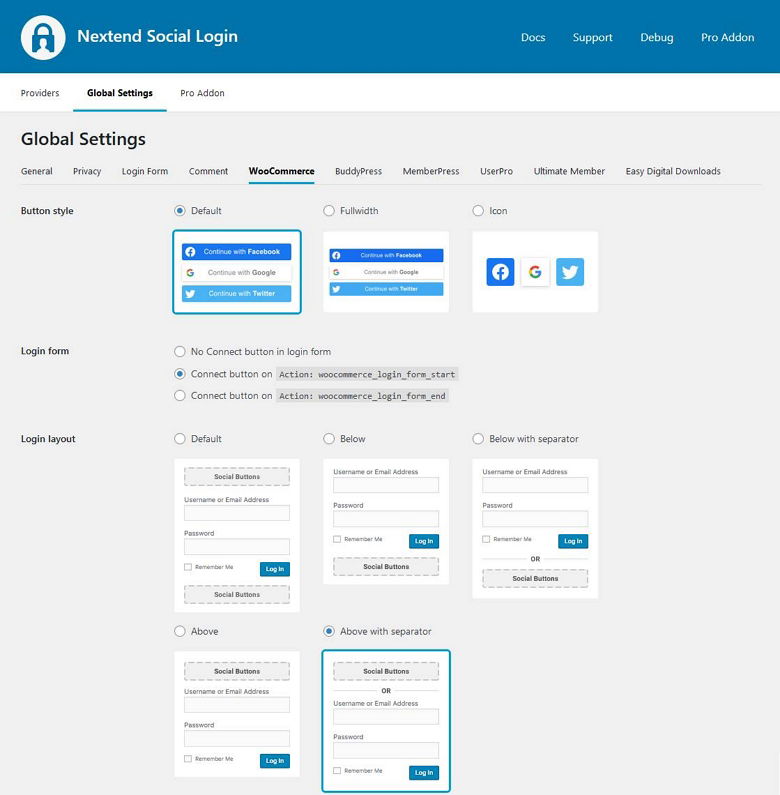Click Continue with Facebook in Fullwidth preview
This screenshot has height=795, width=780.
(x=386, y=255)
